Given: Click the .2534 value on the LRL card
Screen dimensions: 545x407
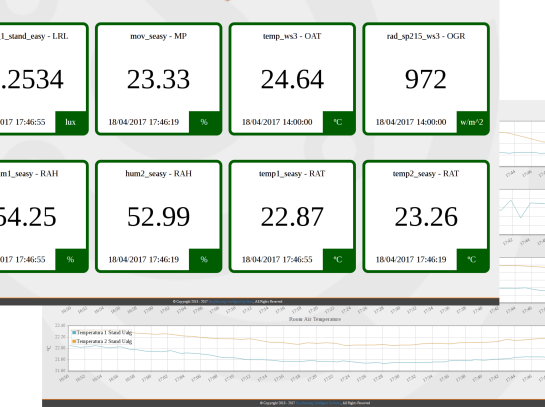Looking at the screenshot, I should [31, 80].
